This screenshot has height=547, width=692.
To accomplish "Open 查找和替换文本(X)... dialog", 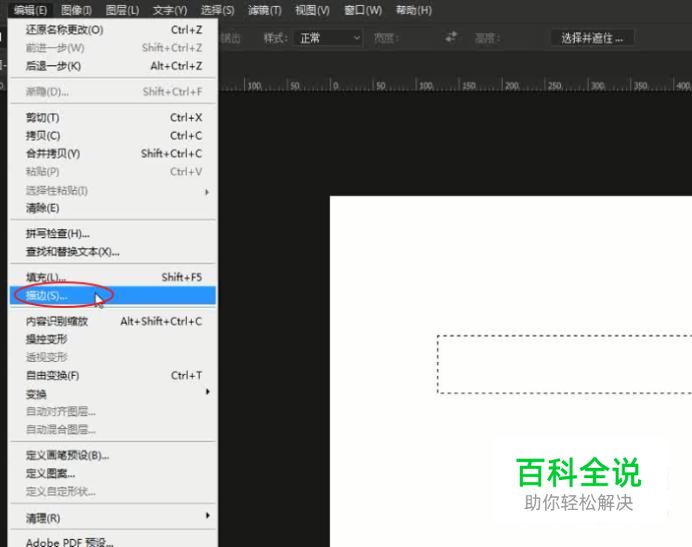I will [113, 252].
